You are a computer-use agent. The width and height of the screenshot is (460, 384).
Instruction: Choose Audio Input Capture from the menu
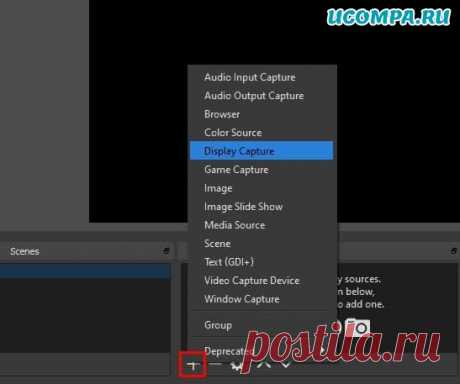[x=261, y=77]
